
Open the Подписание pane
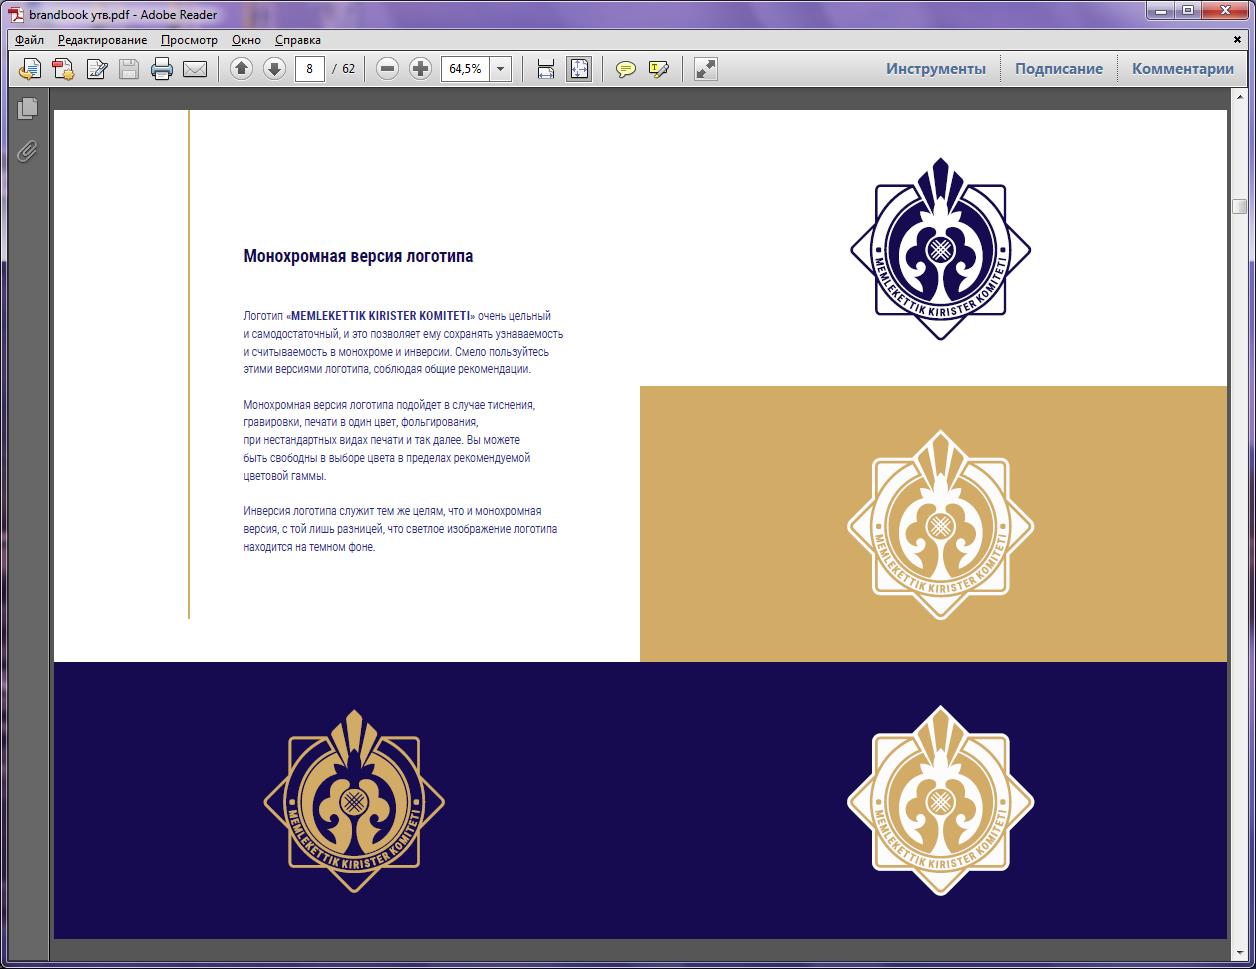1059,69
